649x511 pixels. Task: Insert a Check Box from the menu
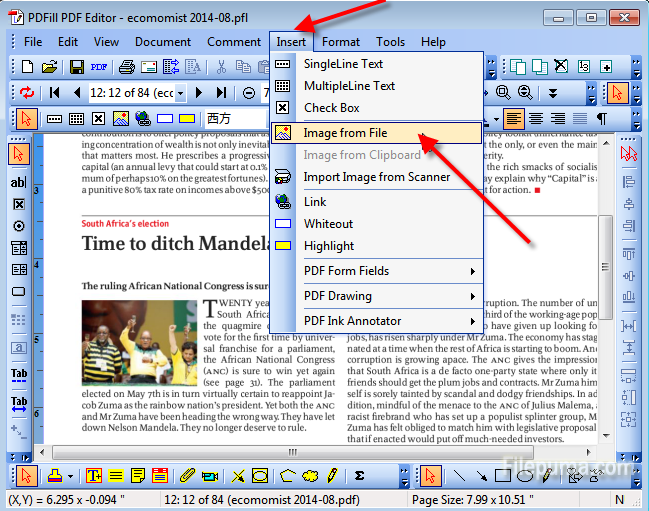click(331, 108)
